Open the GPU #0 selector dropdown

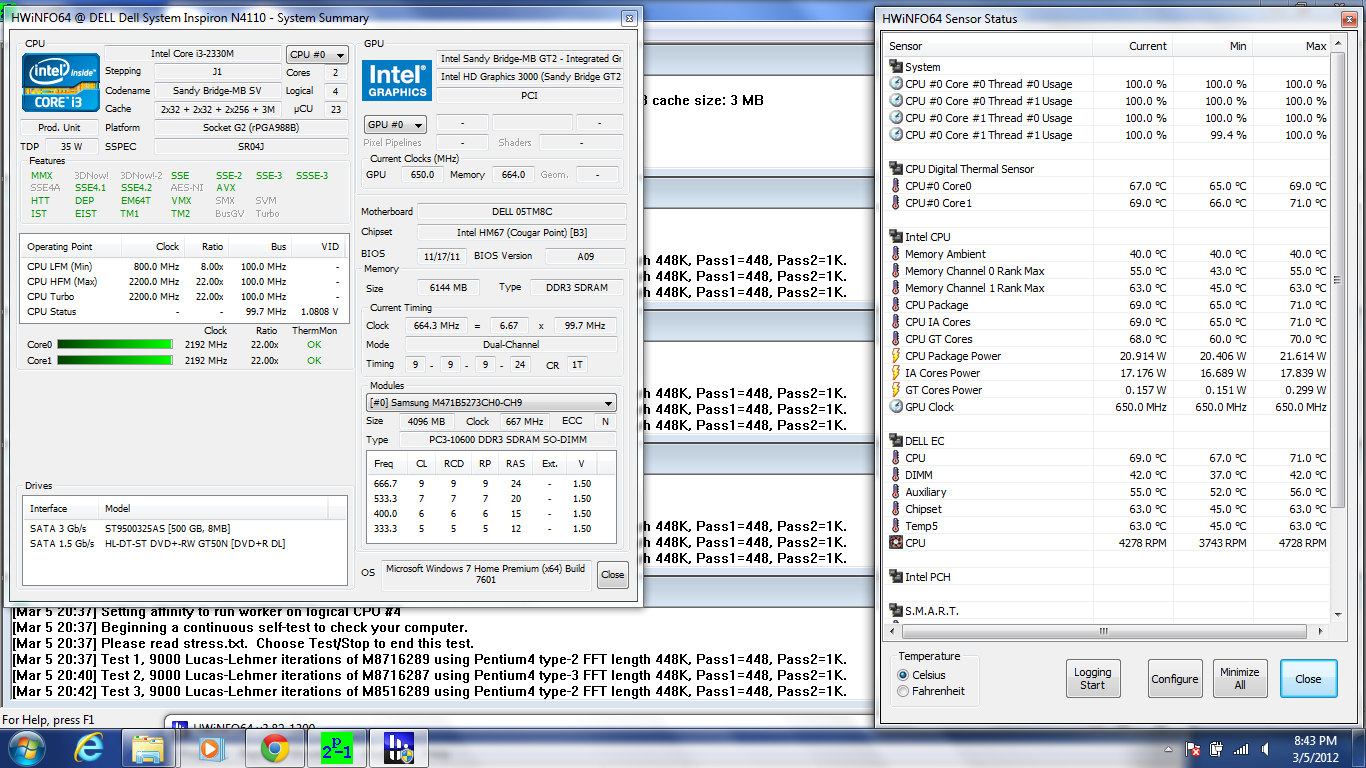click(396, 125)
